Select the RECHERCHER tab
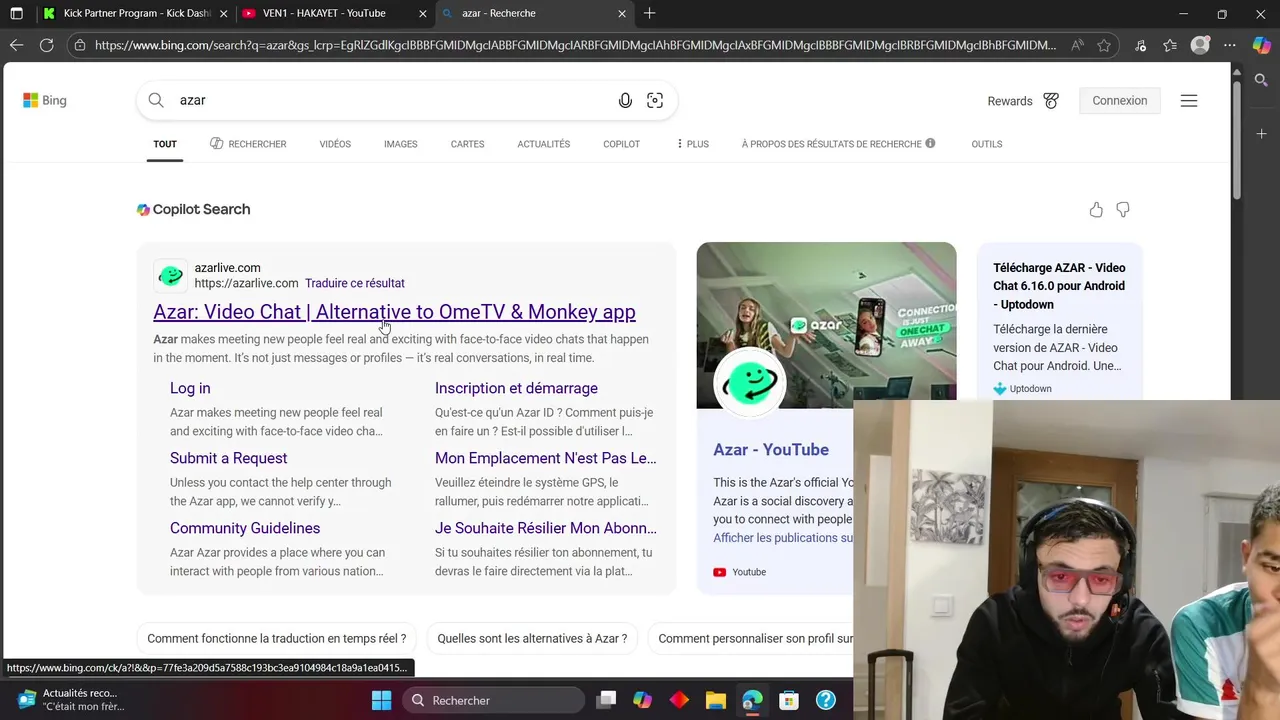 coord(248,144)
